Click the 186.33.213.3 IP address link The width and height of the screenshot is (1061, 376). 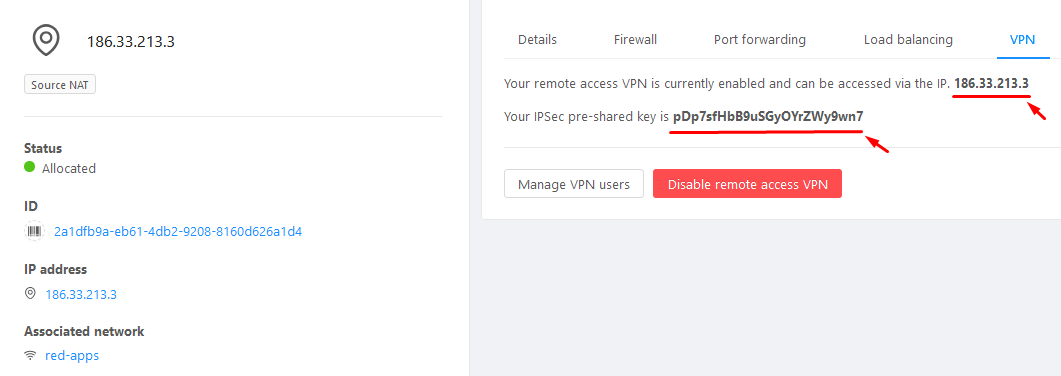[81, 294]
